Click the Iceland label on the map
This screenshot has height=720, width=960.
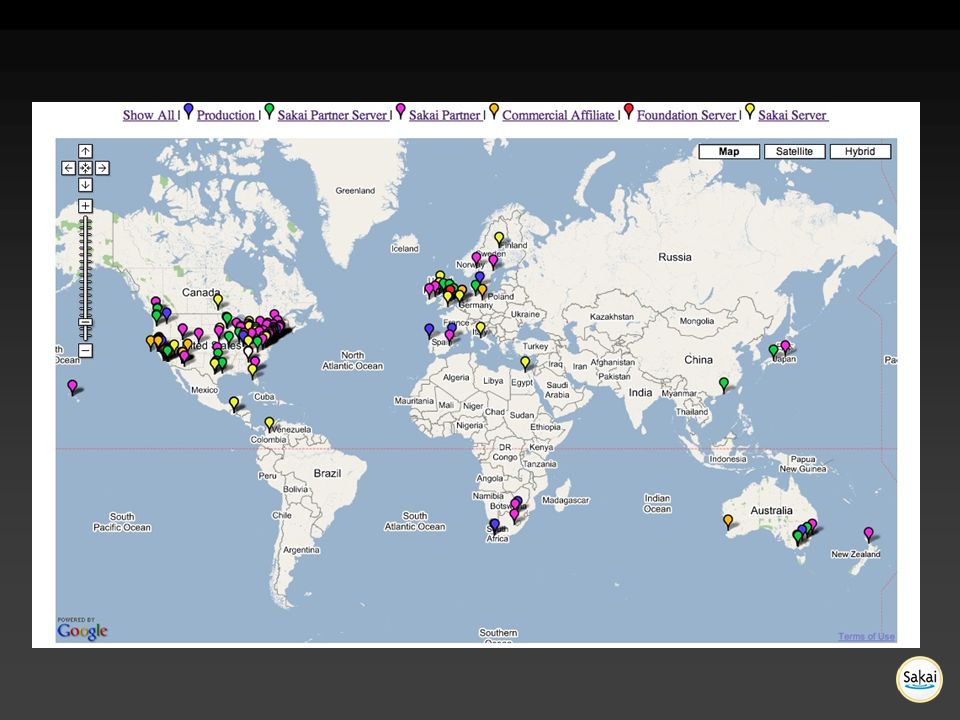405,249
